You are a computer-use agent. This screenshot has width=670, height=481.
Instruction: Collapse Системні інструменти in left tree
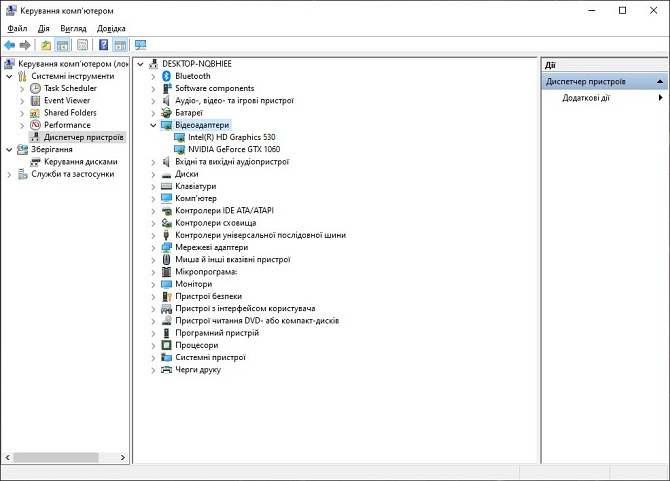tap(9, 76)
